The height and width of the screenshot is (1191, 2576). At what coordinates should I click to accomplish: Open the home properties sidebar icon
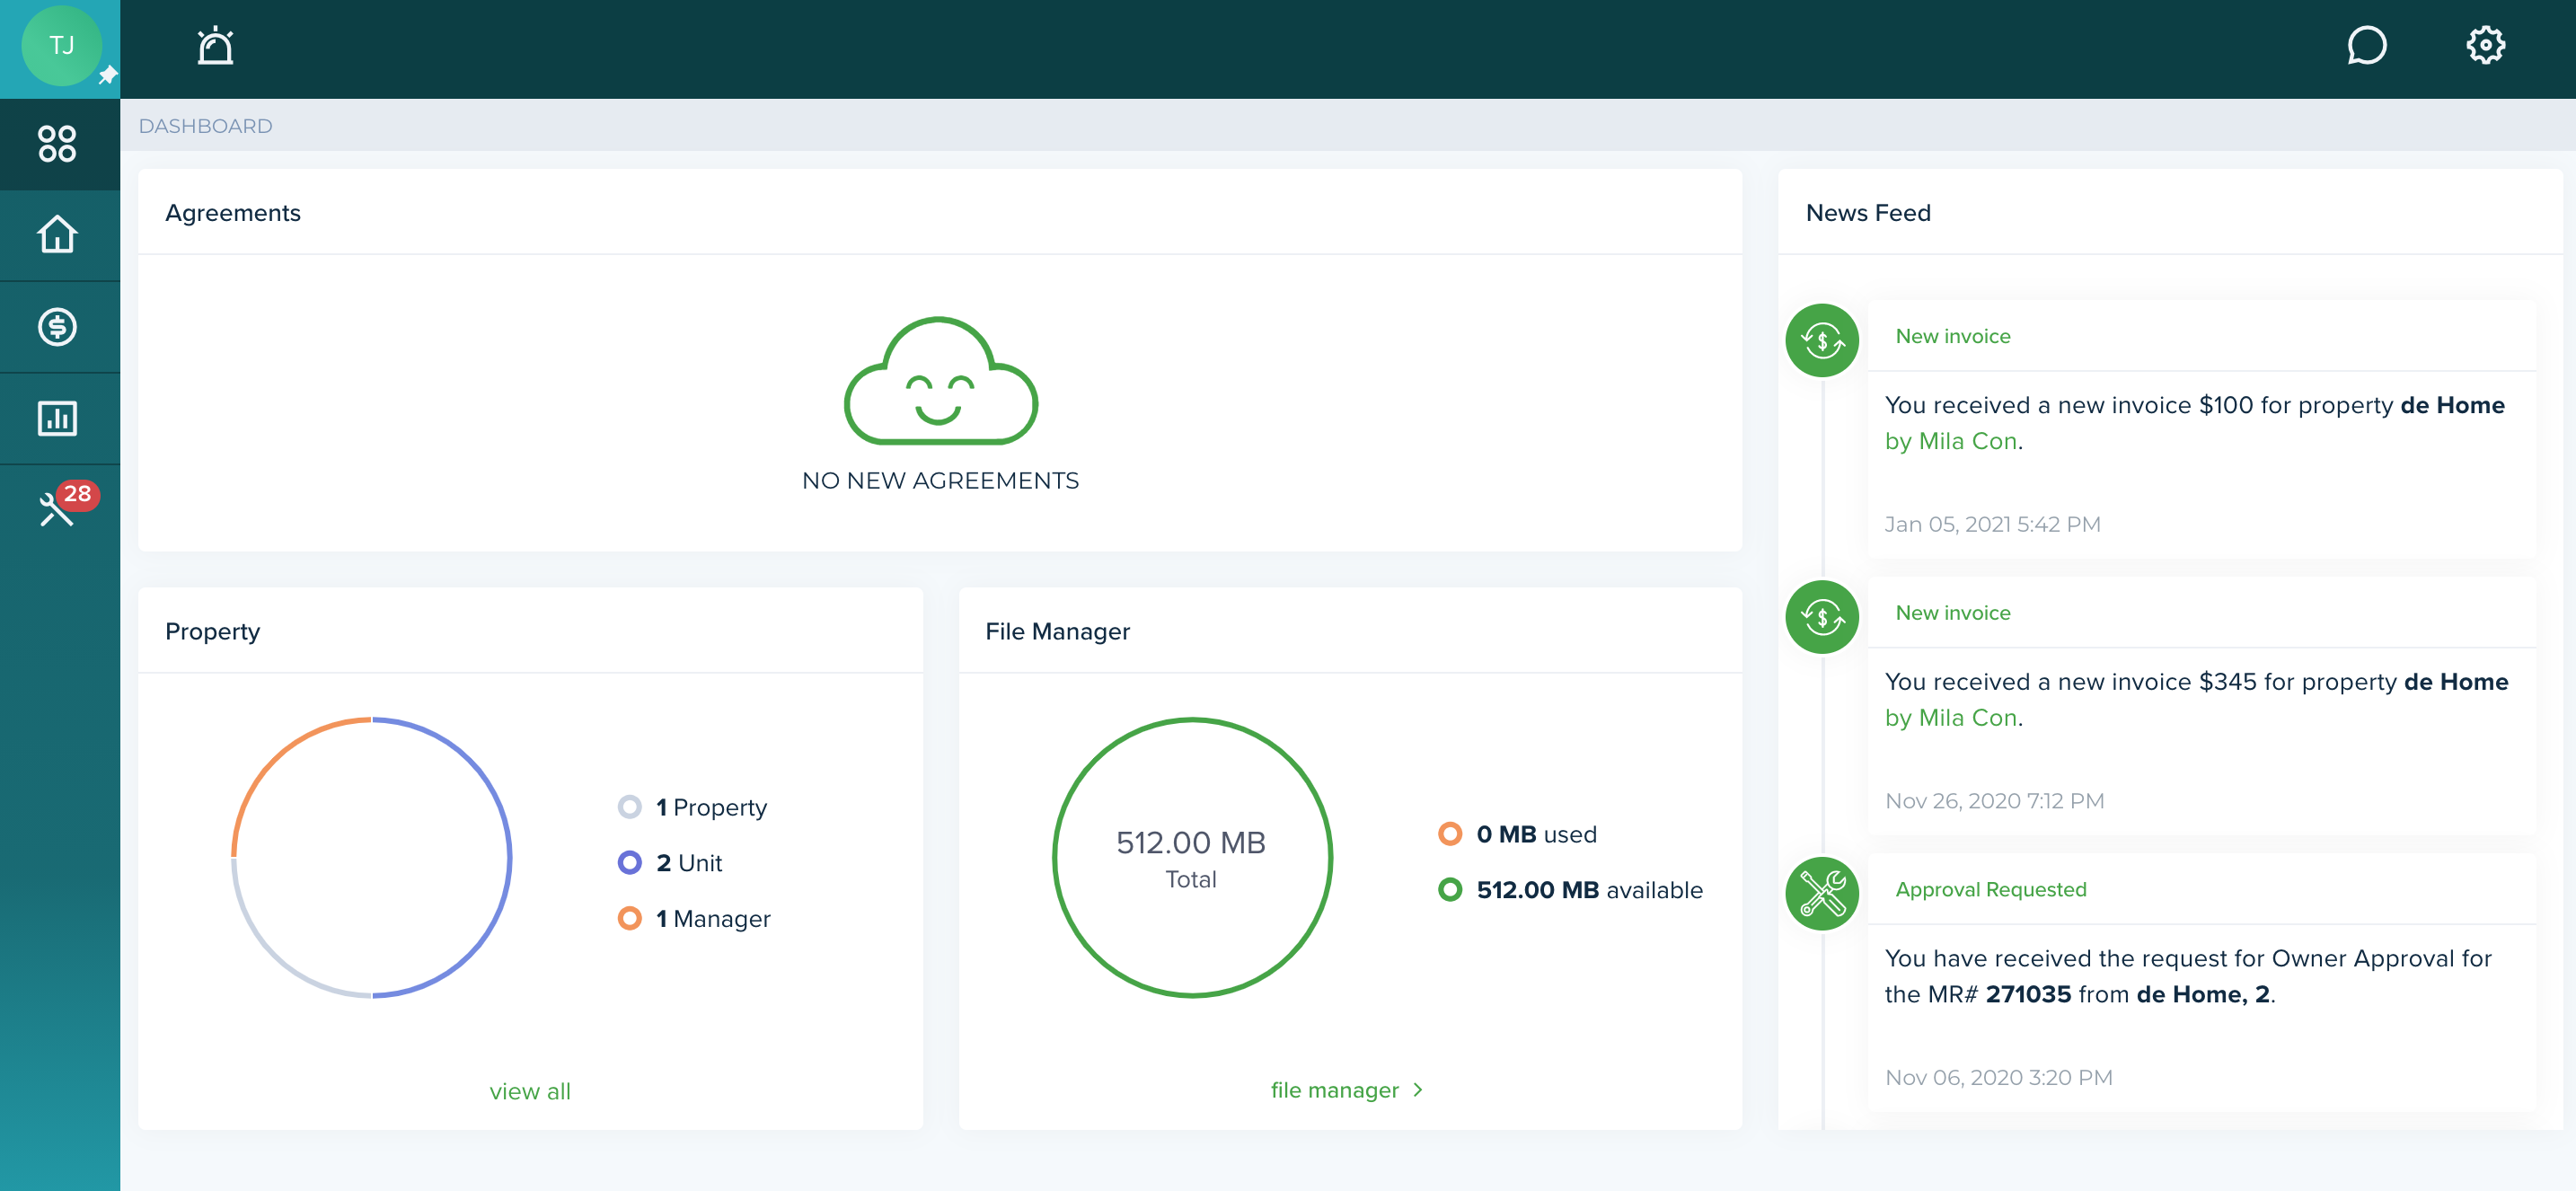pos(57,234)
